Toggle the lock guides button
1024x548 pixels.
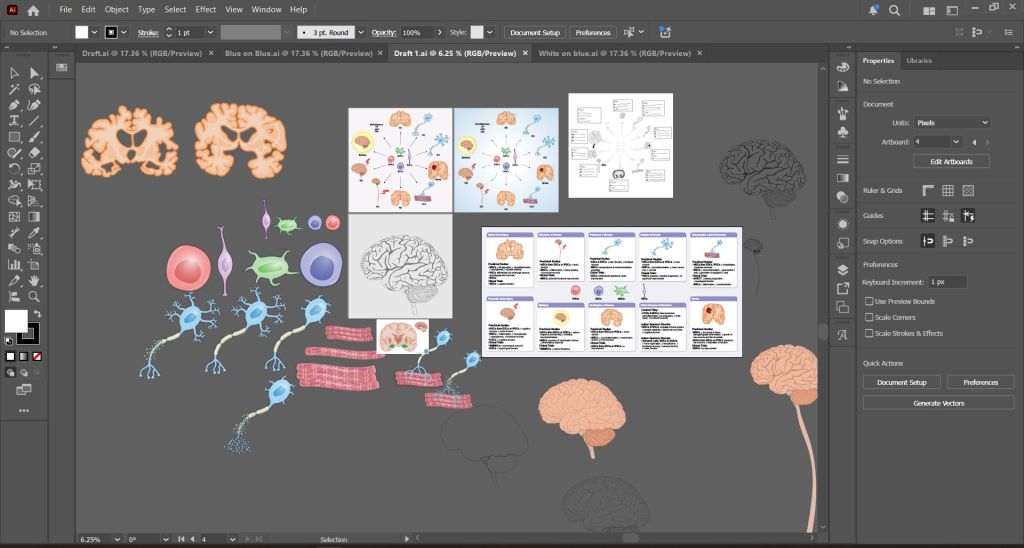[948, 216]
